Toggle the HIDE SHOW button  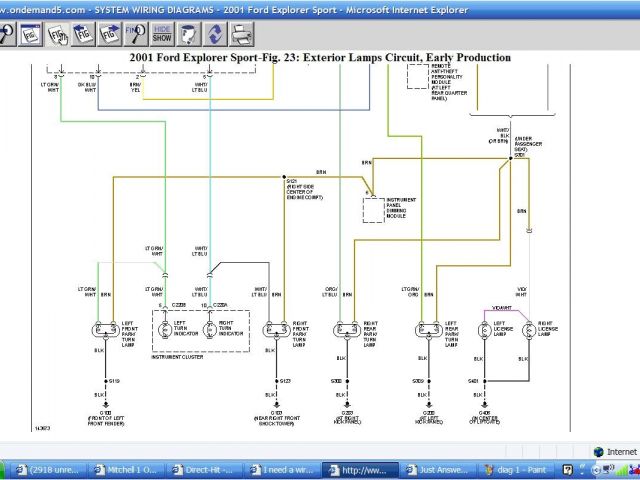coord(162,36)
